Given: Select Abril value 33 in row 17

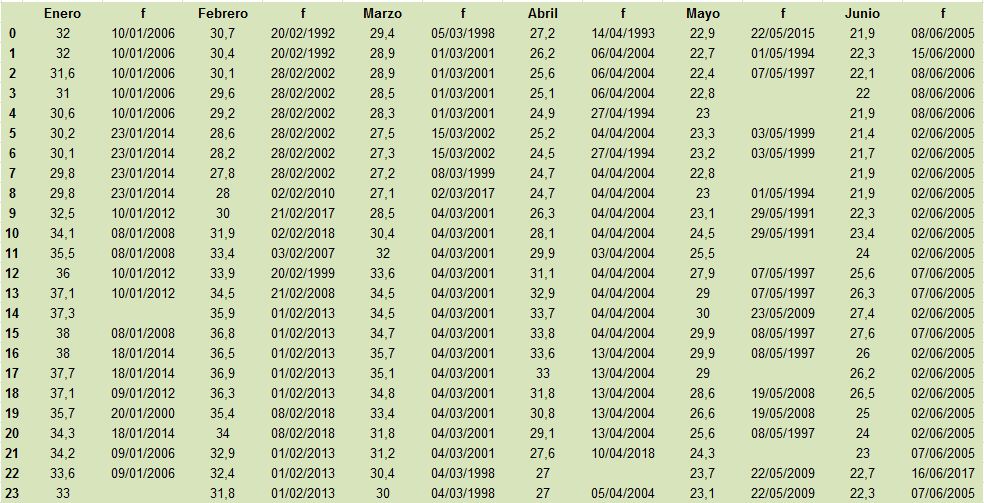Looking at the screenshot, I should point(543,374).
